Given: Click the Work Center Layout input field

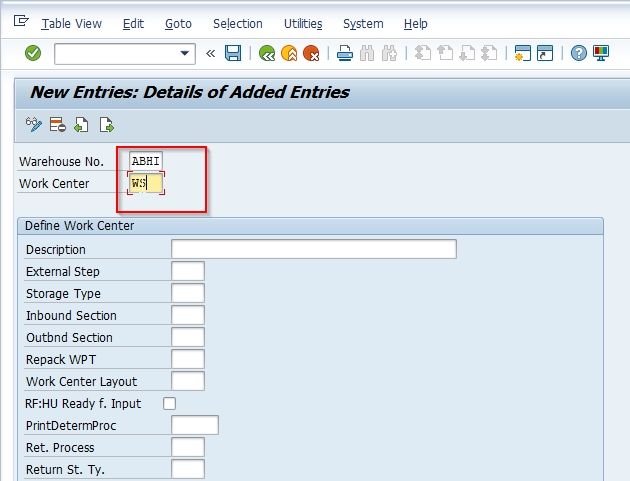Looking at the screenshot, I should point(188,381).
